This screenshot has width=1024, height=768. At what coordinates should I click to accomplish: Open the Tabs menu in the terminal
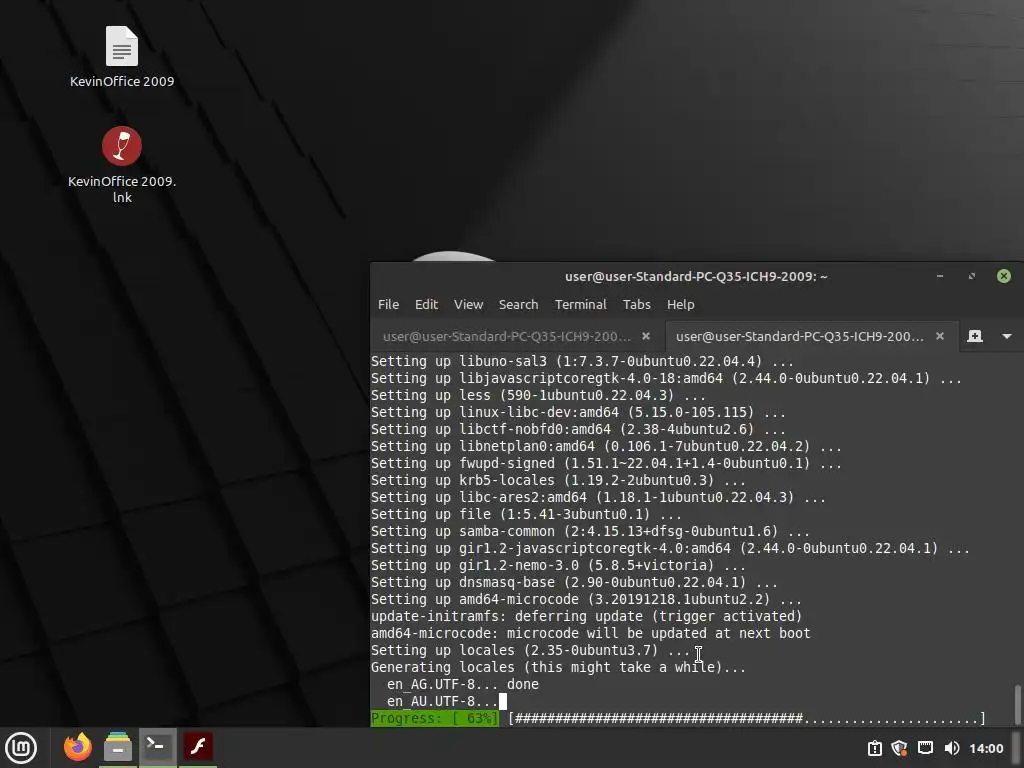(636, 304)
